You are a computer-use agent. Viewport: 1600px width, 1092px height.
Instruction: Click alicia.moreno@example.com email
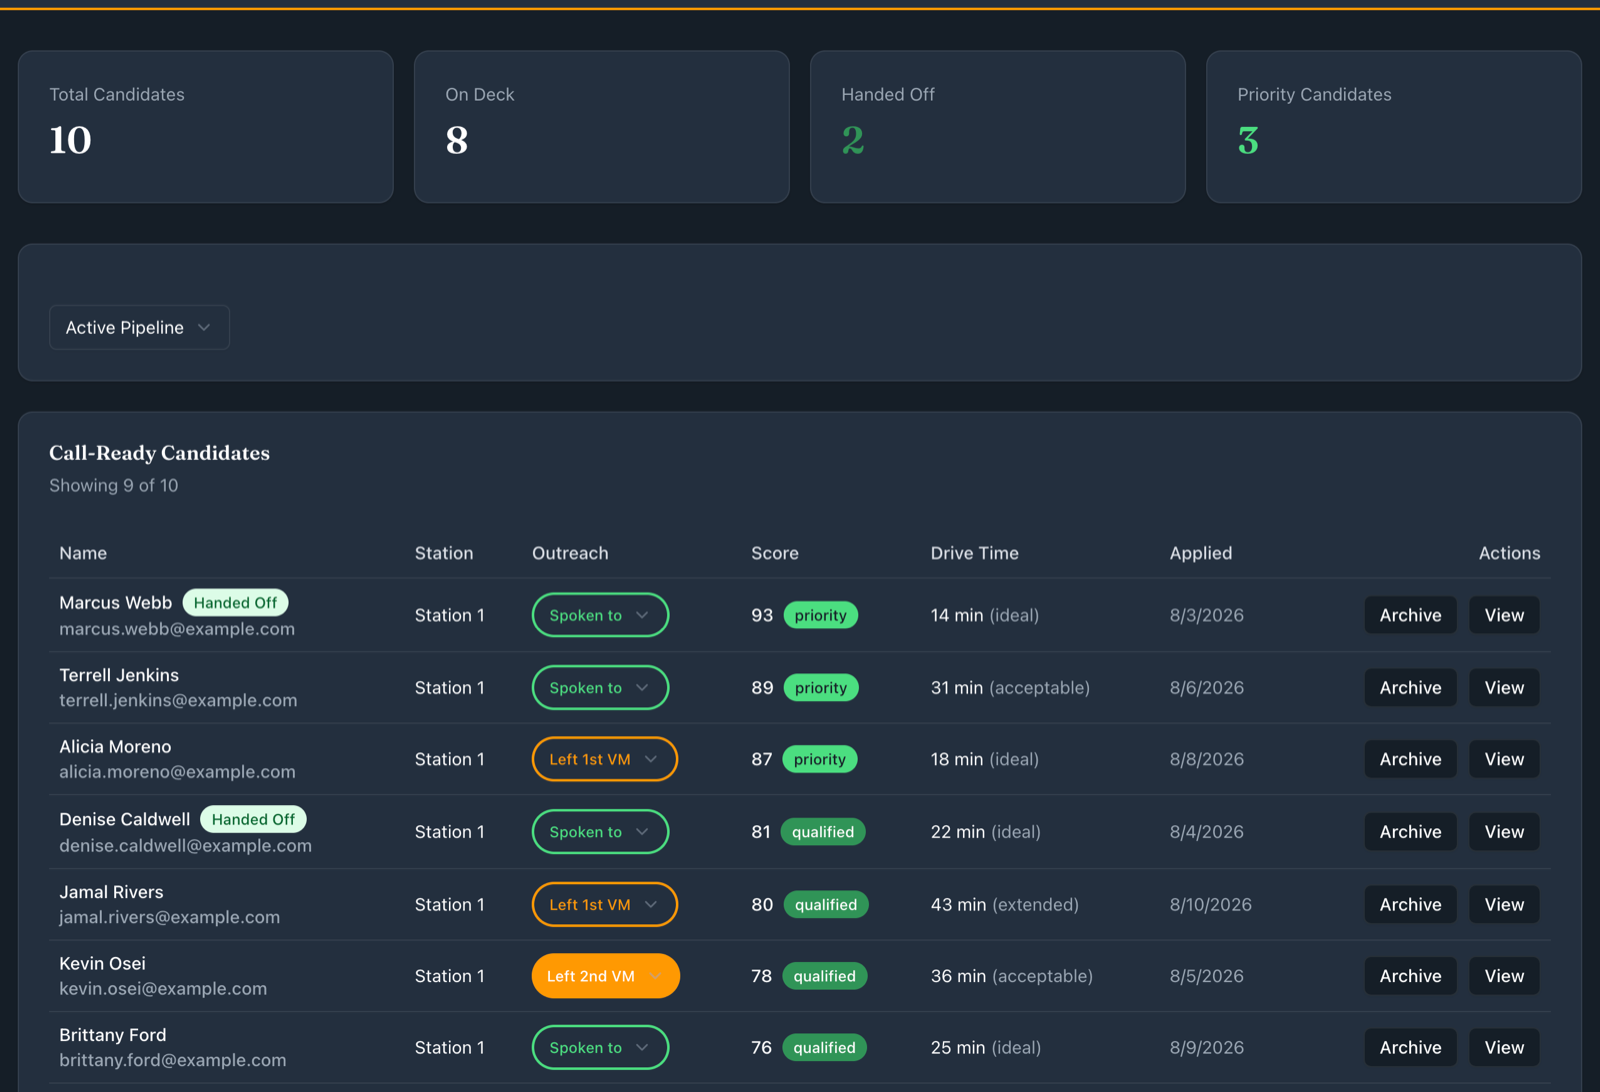tap(177, 772)
